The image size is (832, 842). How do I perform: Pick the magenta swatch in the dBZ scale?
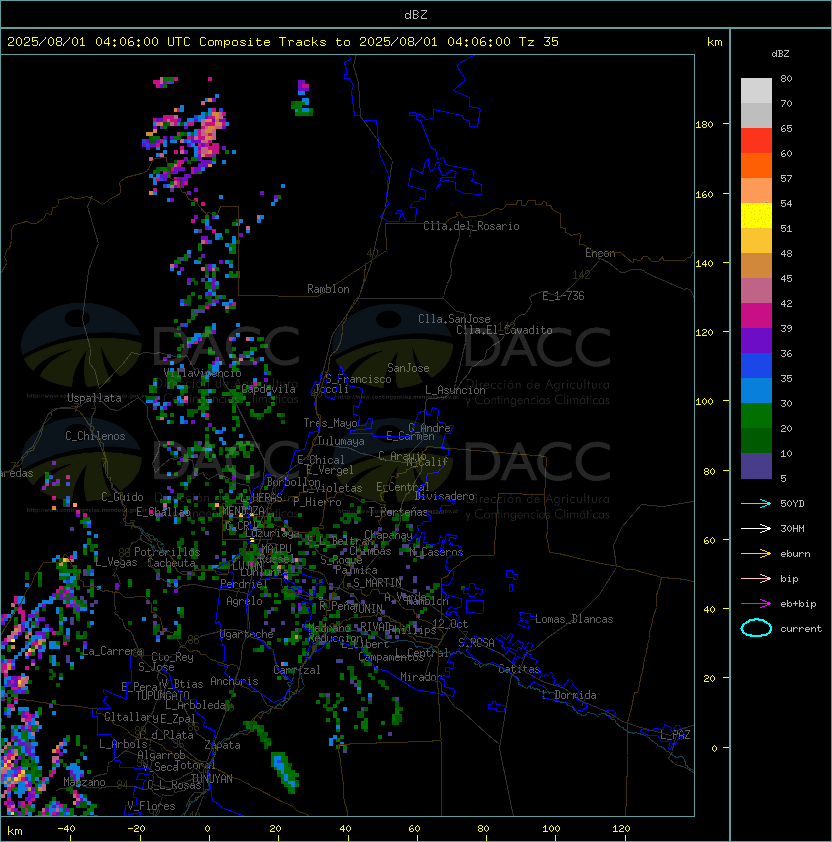tap(756, 315)
